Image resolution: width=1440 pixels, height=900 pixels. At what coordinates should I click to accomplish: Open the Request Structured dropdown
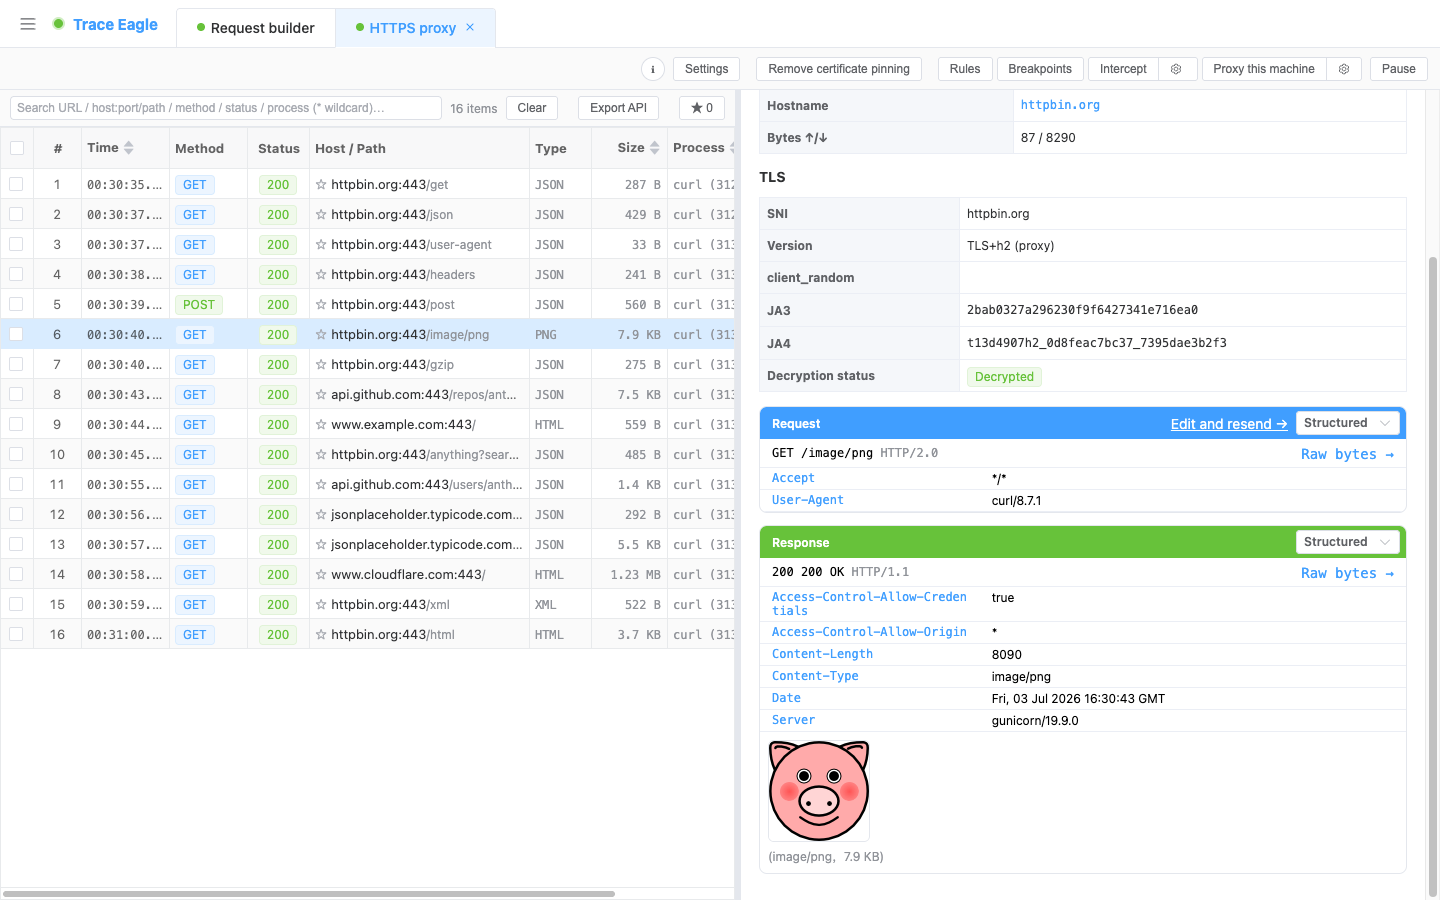pyautogui.click(x=1347, y=423)
